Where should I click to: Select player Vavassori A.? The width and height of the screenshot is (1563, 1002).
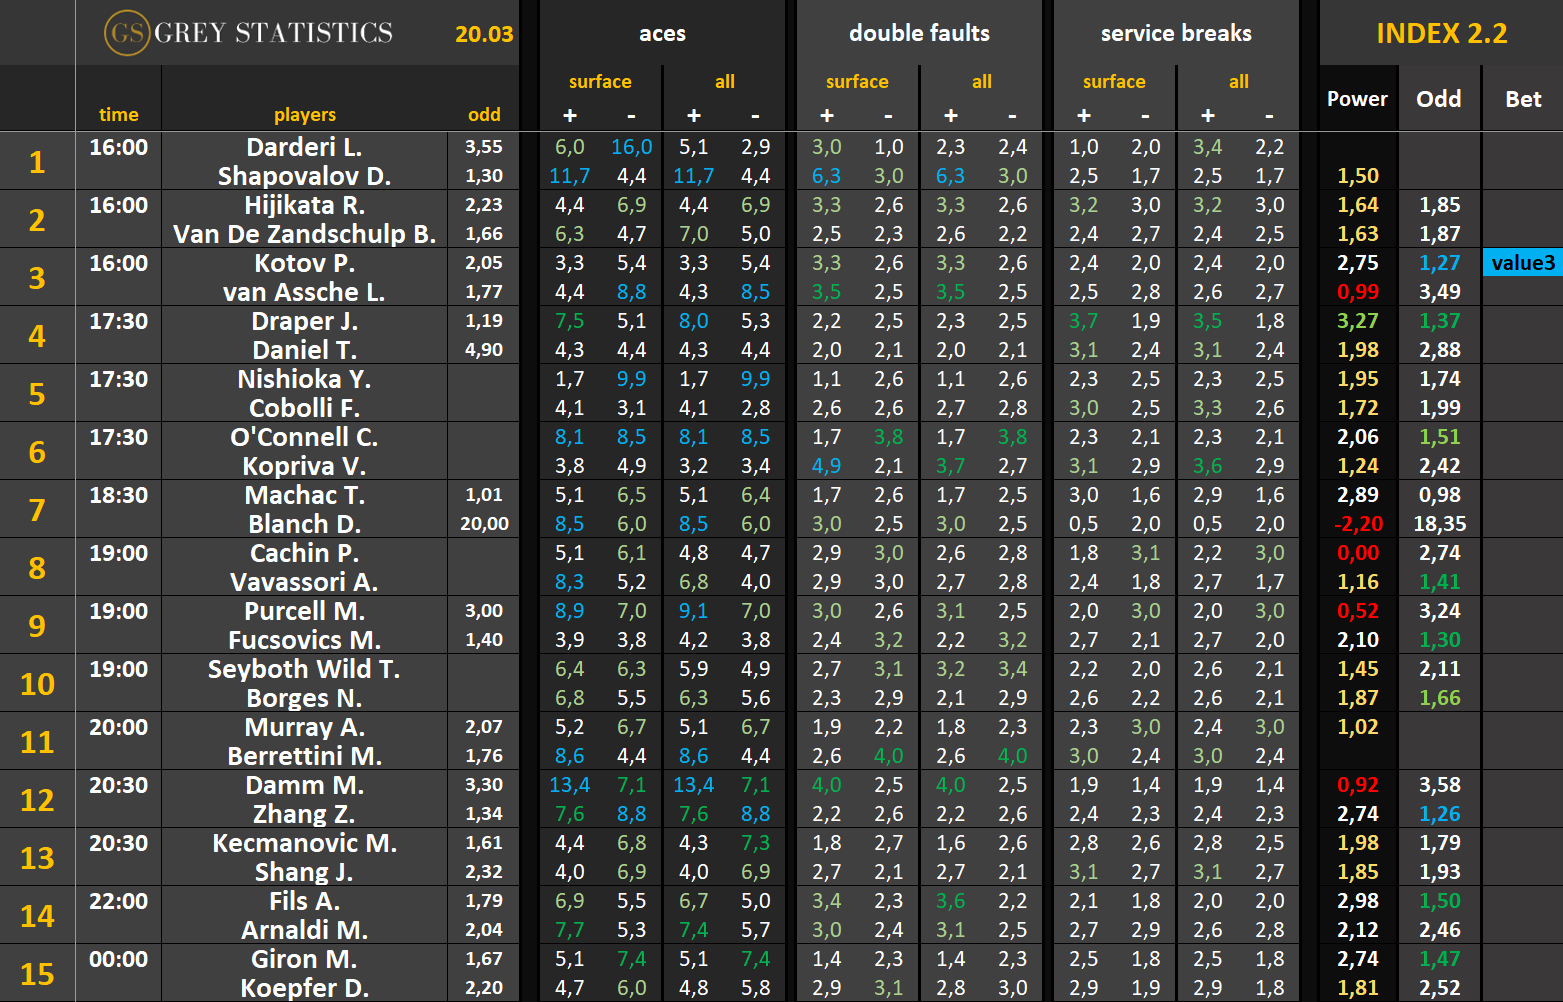coord(304,582)
